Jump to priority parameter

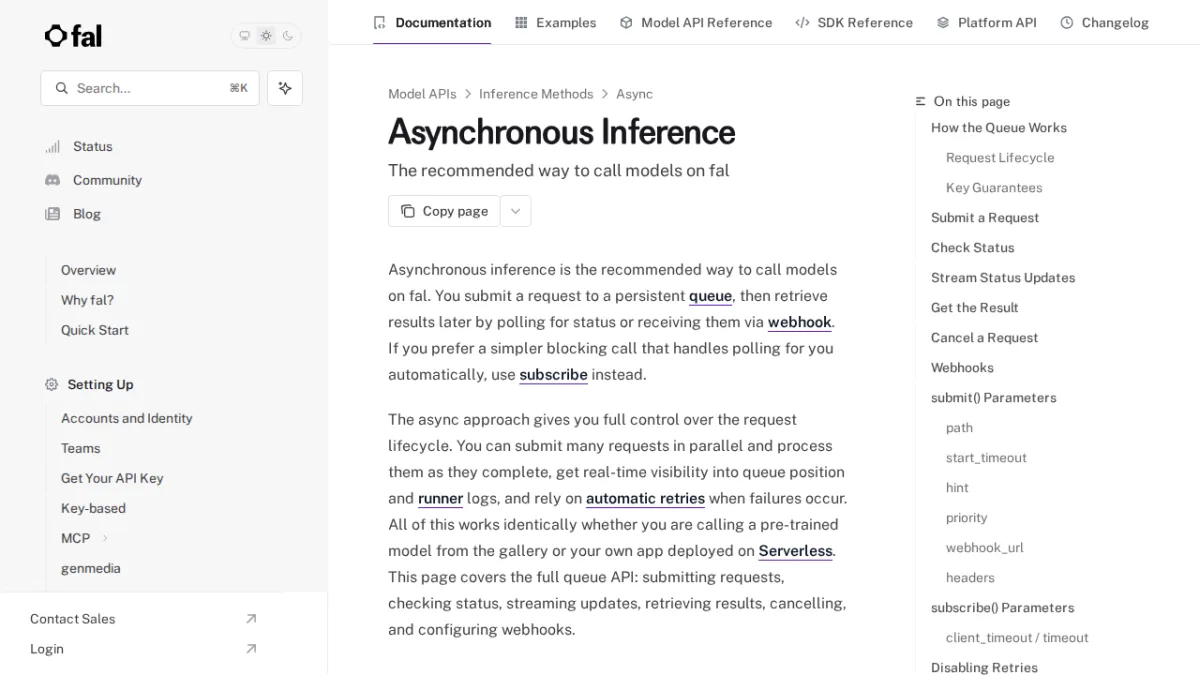tap(966, 518)
